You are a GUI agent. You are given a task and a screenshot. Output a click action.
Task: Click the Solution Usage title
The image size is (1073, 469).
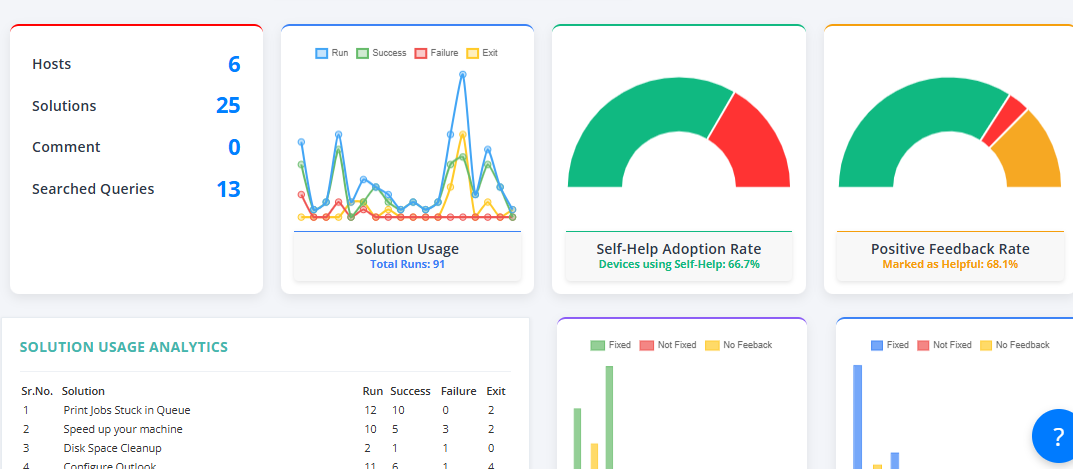click(x=407, y=249)
